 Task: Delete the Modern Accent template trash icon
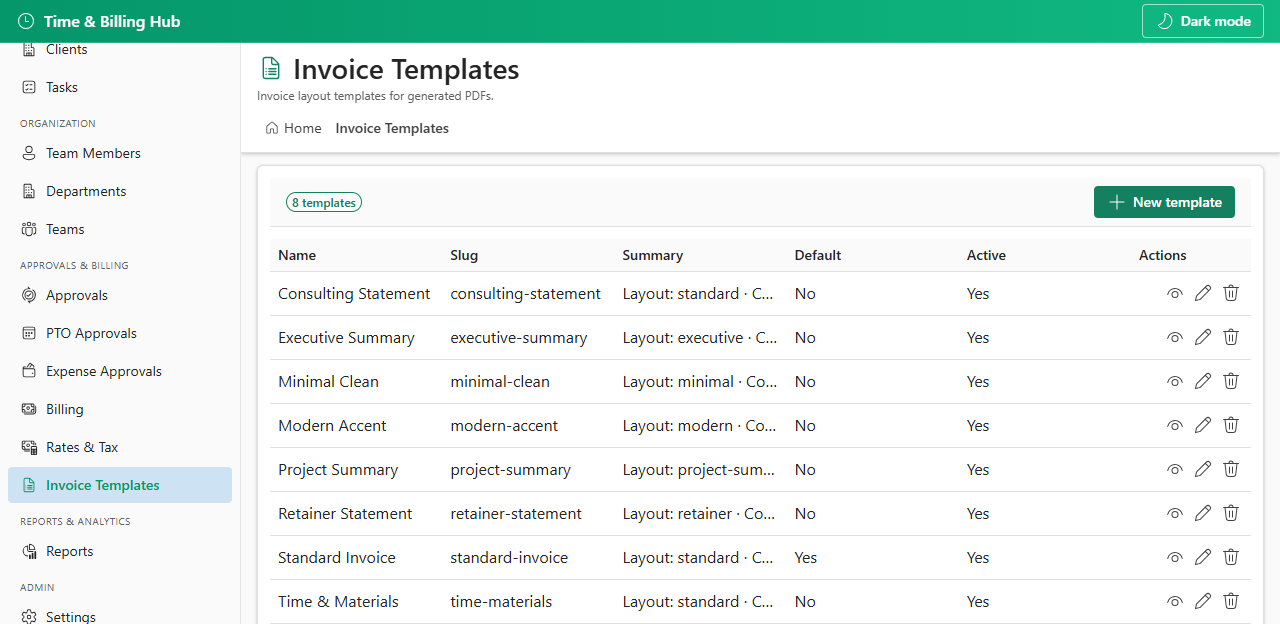coord(1231,426)
